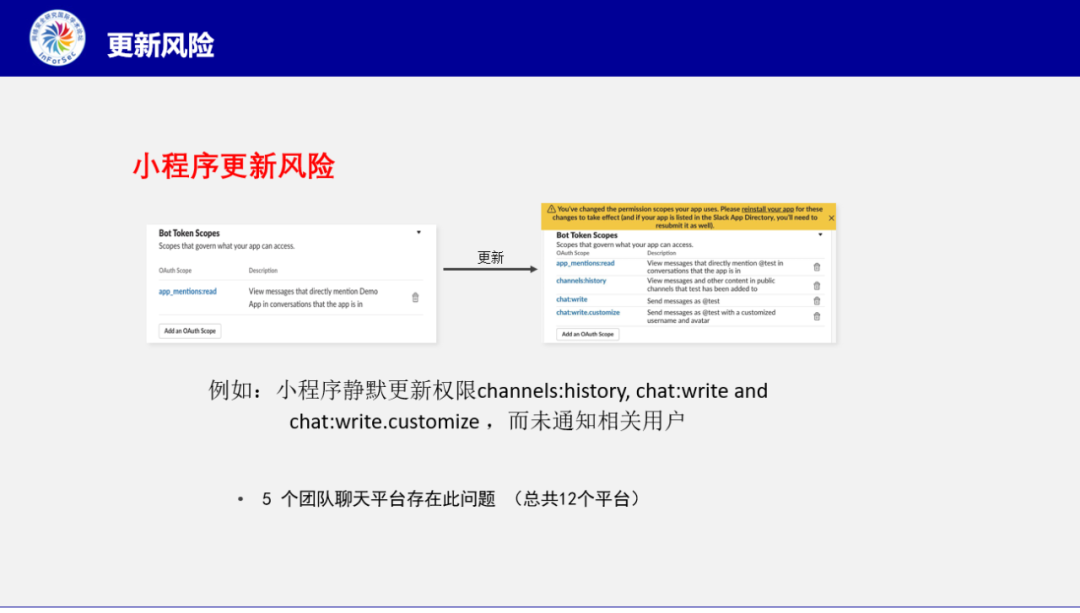Collapse the right Bot Token Scopes panel
The image size is (1080, 613).
pyautogui.click(x=820, y=235)
